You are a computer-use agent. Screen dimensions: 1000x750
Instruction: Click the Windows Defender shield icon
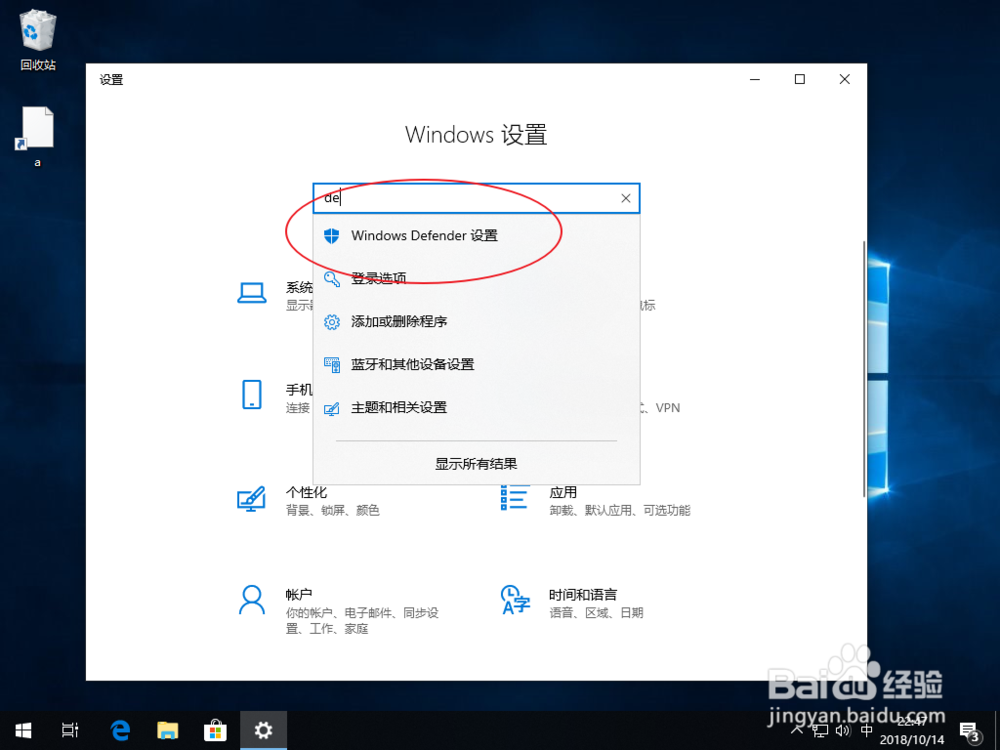332,236
